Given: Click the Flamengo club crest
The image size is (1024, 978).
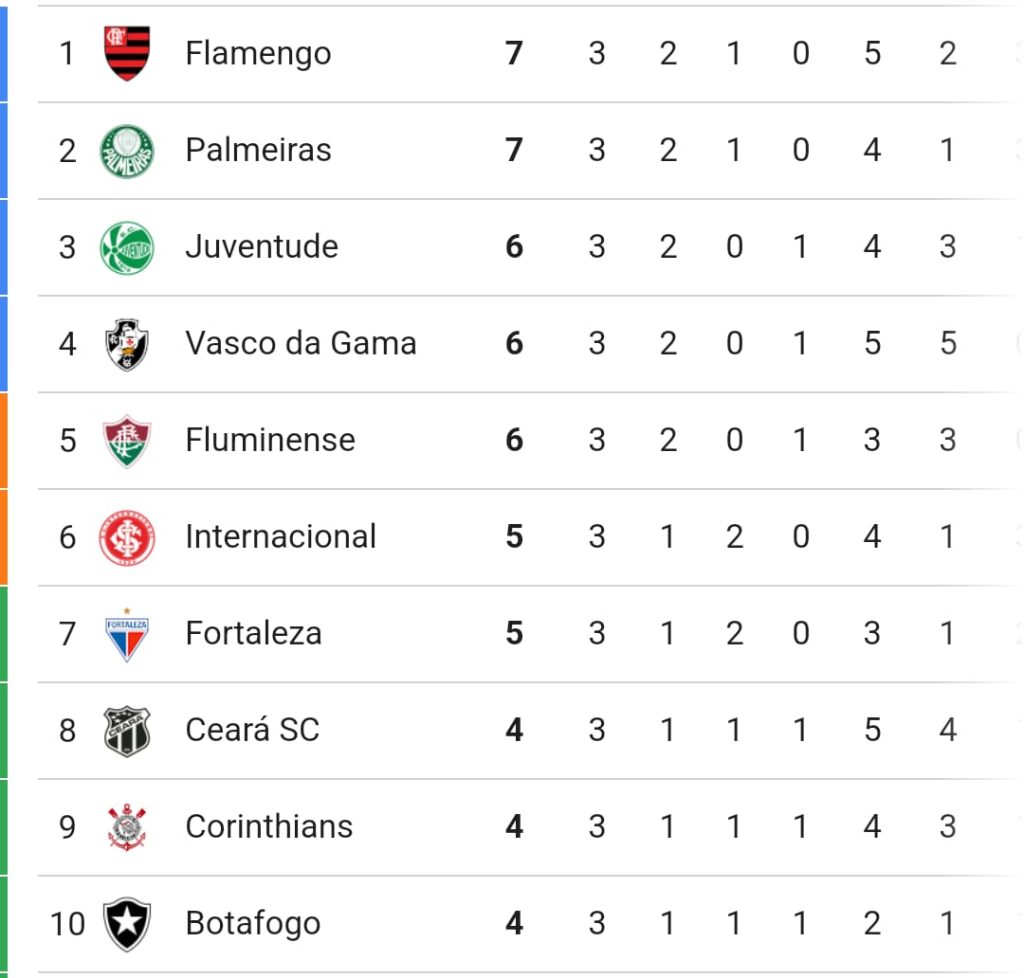Looking at the screenshot, I should click(127, 53).
